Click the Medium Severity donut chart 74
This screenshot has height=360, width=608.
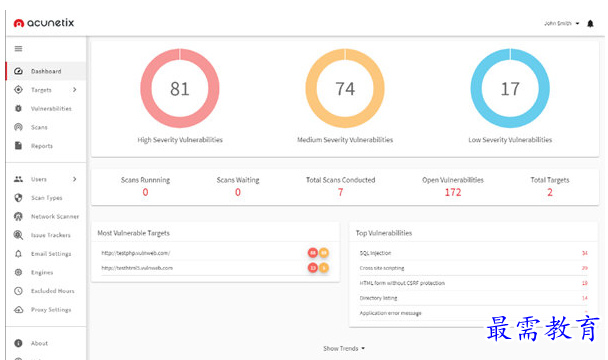coord(345,88)
